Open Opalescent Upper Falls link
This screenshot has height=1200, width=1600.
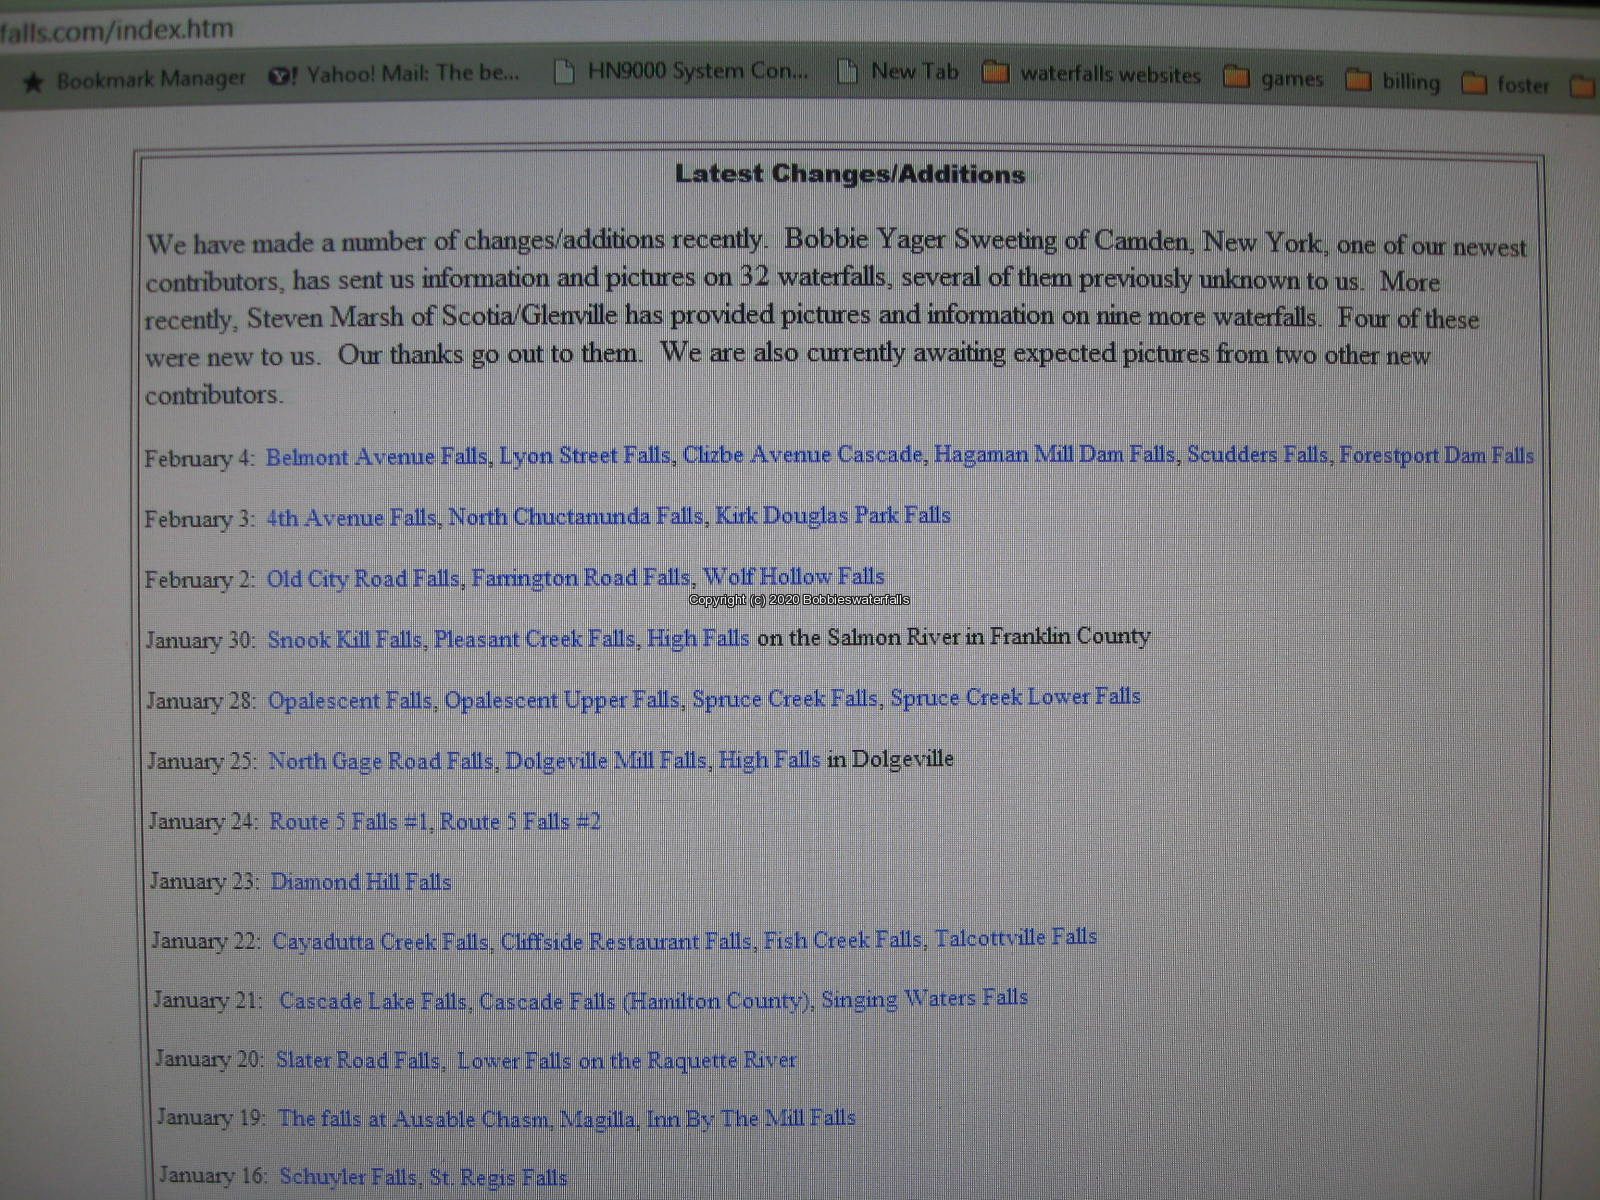tap(562, 699)
